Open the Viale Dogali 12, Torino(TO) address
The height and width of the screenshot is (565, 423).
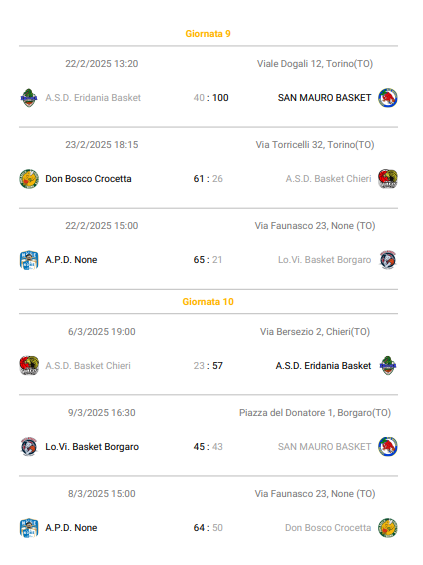315,64
